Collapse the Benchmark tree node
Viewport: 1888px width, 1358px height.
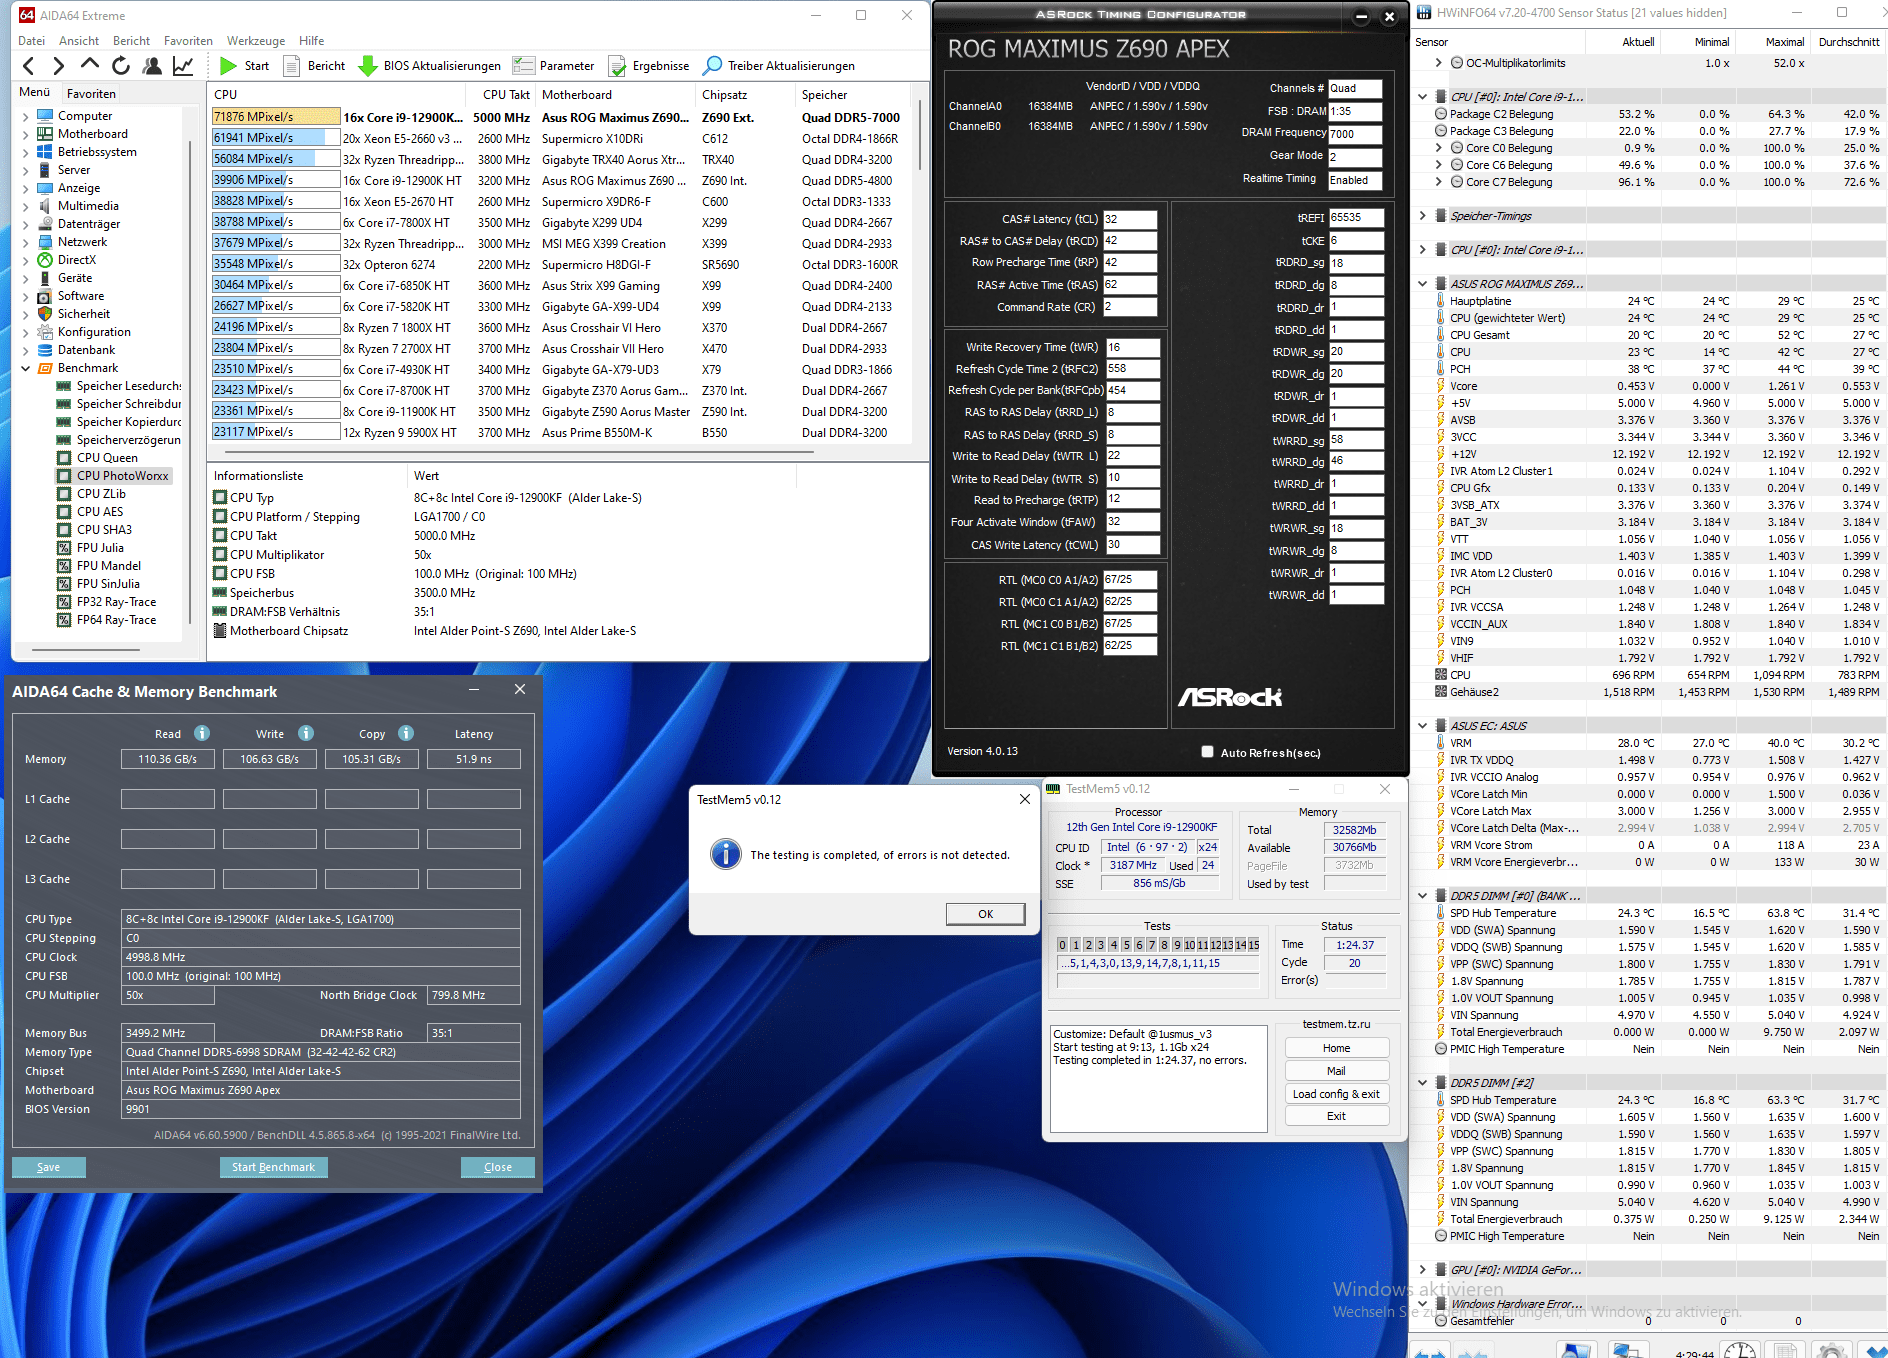25,368
